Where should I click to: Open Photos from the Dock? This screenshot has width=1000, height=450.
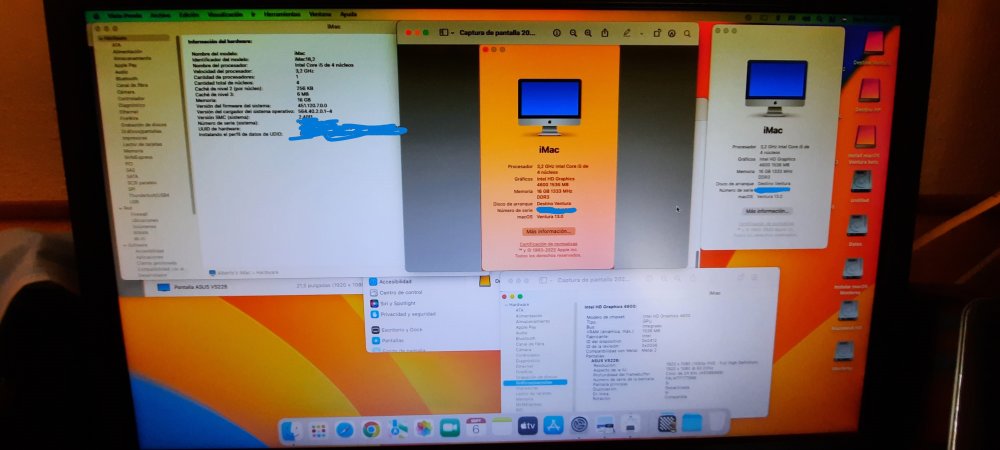[423, 428]
